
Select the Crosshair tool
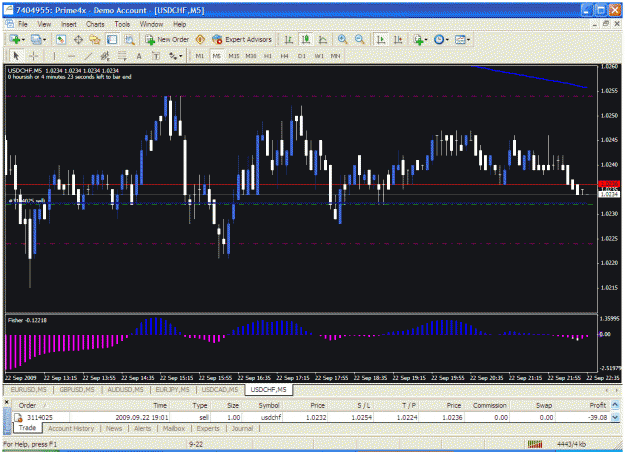click(34, 56)
